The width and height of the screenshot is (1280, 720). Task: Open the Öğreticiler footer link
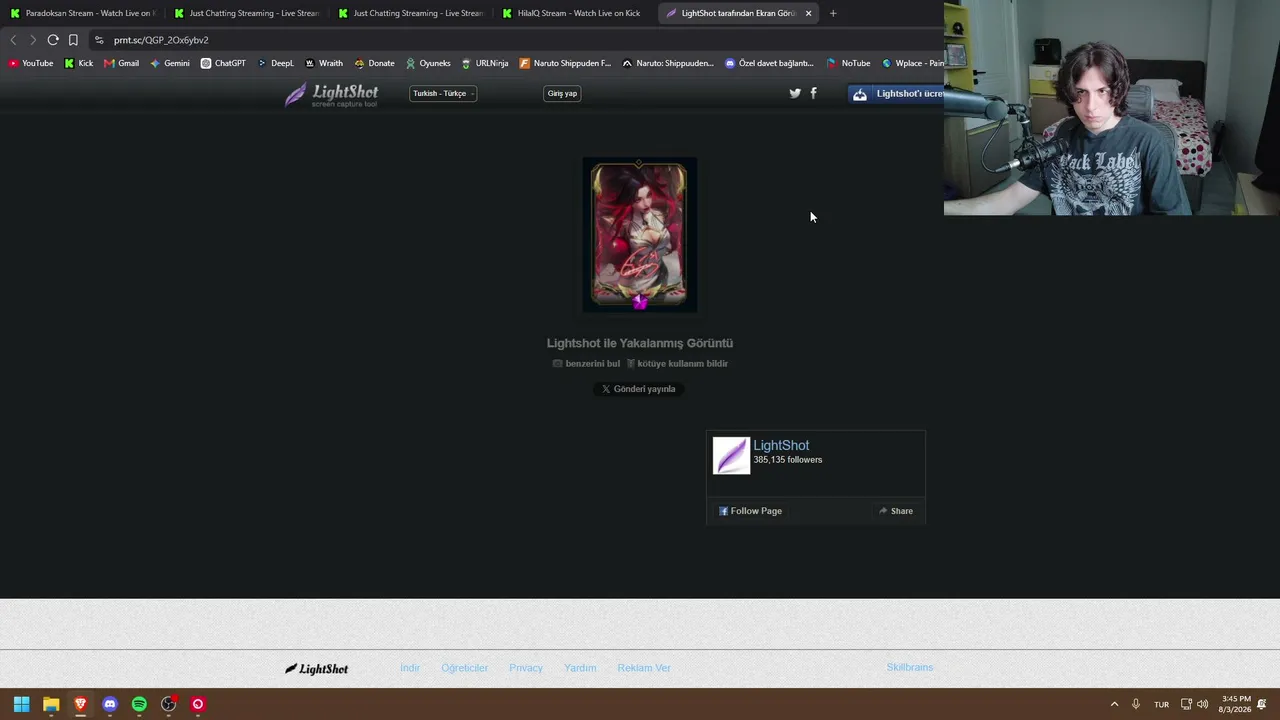[x=465, y=668]
